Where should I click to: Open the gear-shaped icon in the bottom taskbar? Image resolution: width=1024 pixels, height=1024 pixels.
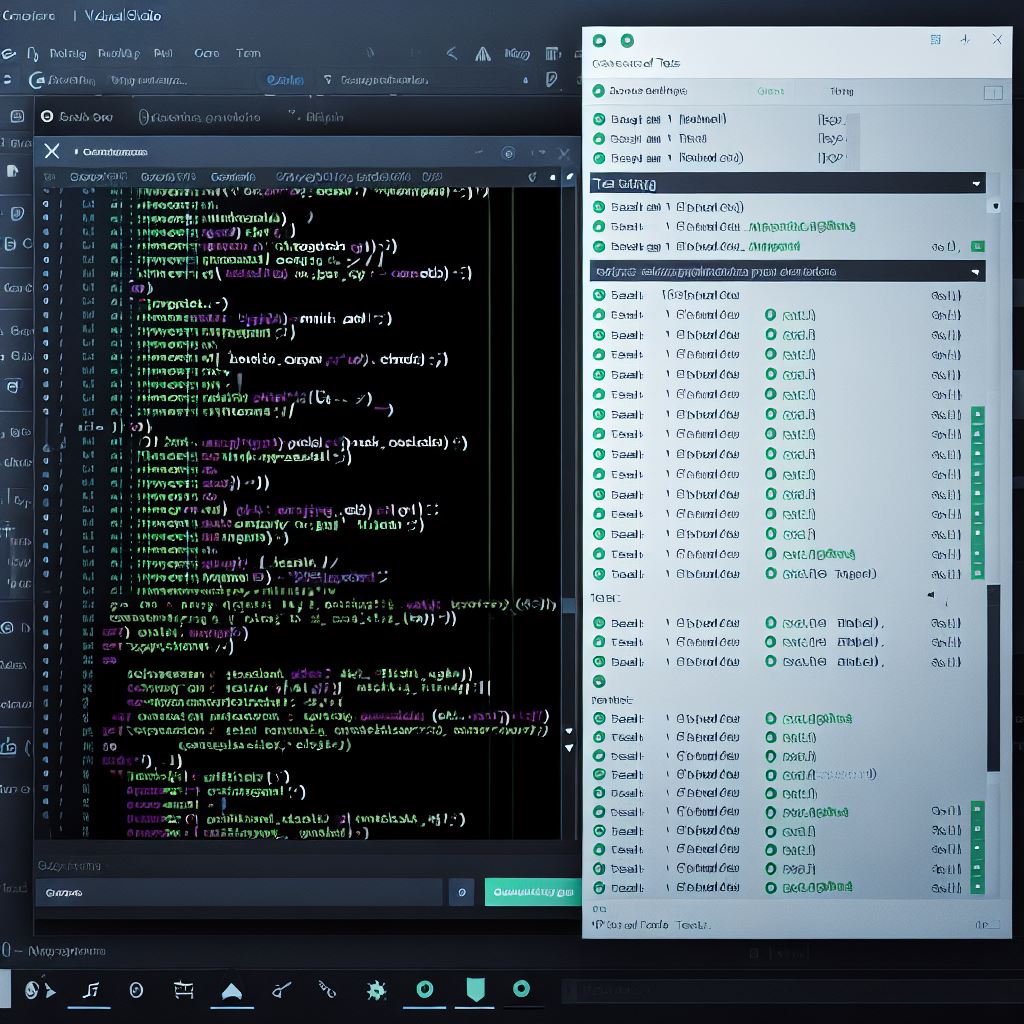pyautogui.click(x=376, y=990)
